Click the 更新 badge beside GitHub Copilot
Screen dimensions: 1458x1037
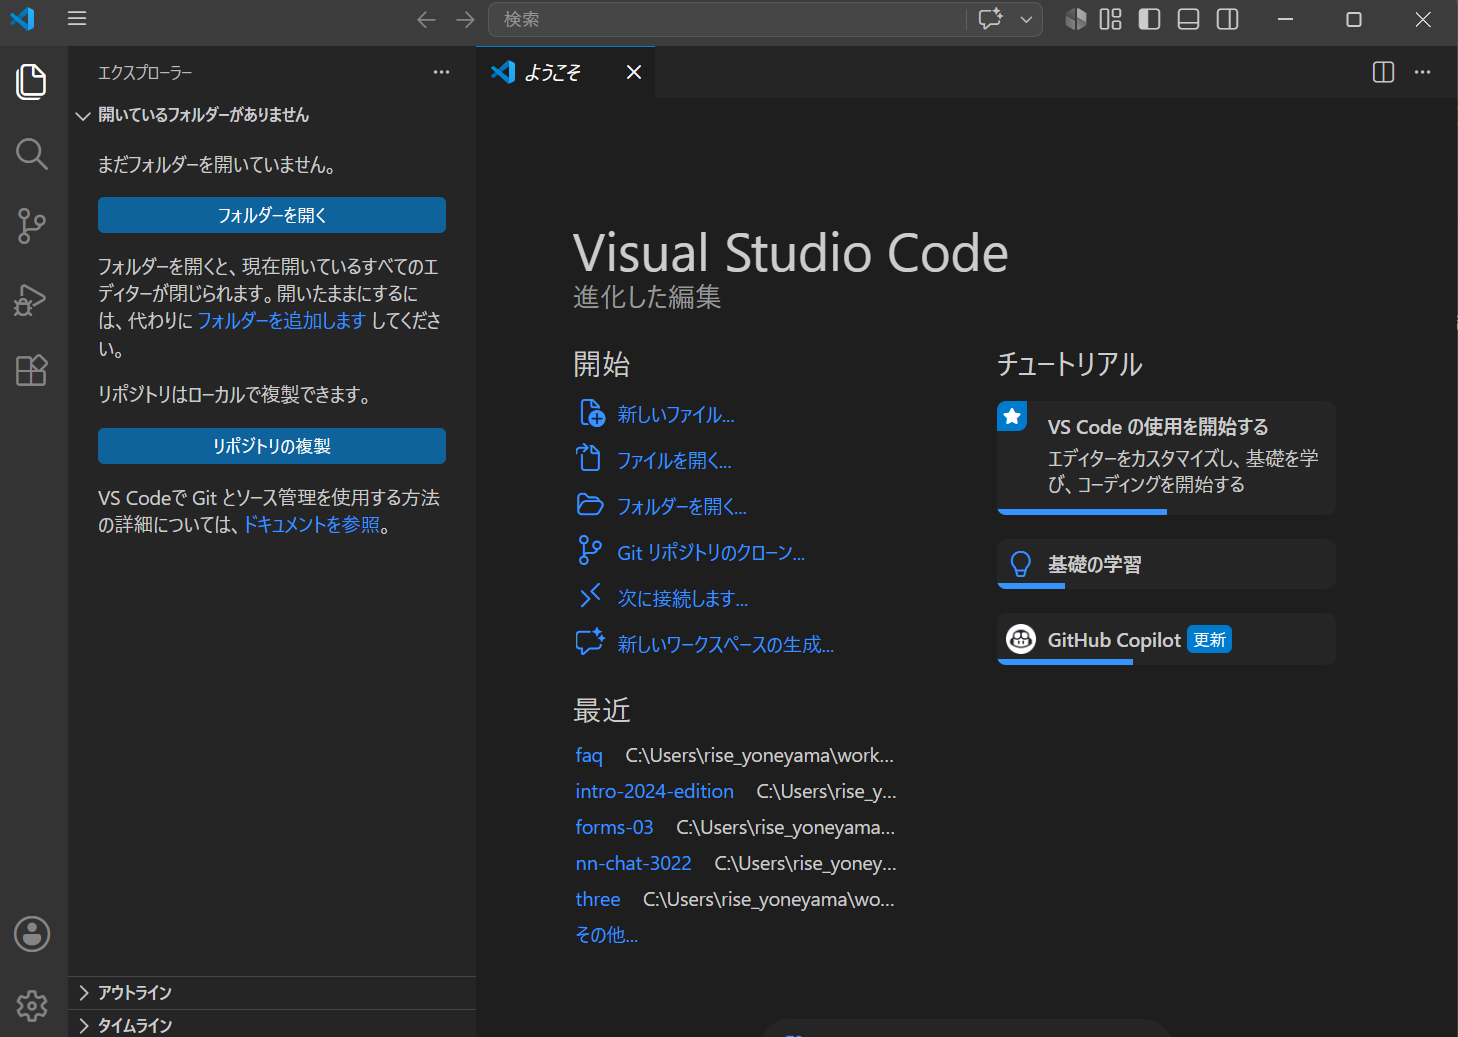pyautogui.click(x=1210, y=640)
